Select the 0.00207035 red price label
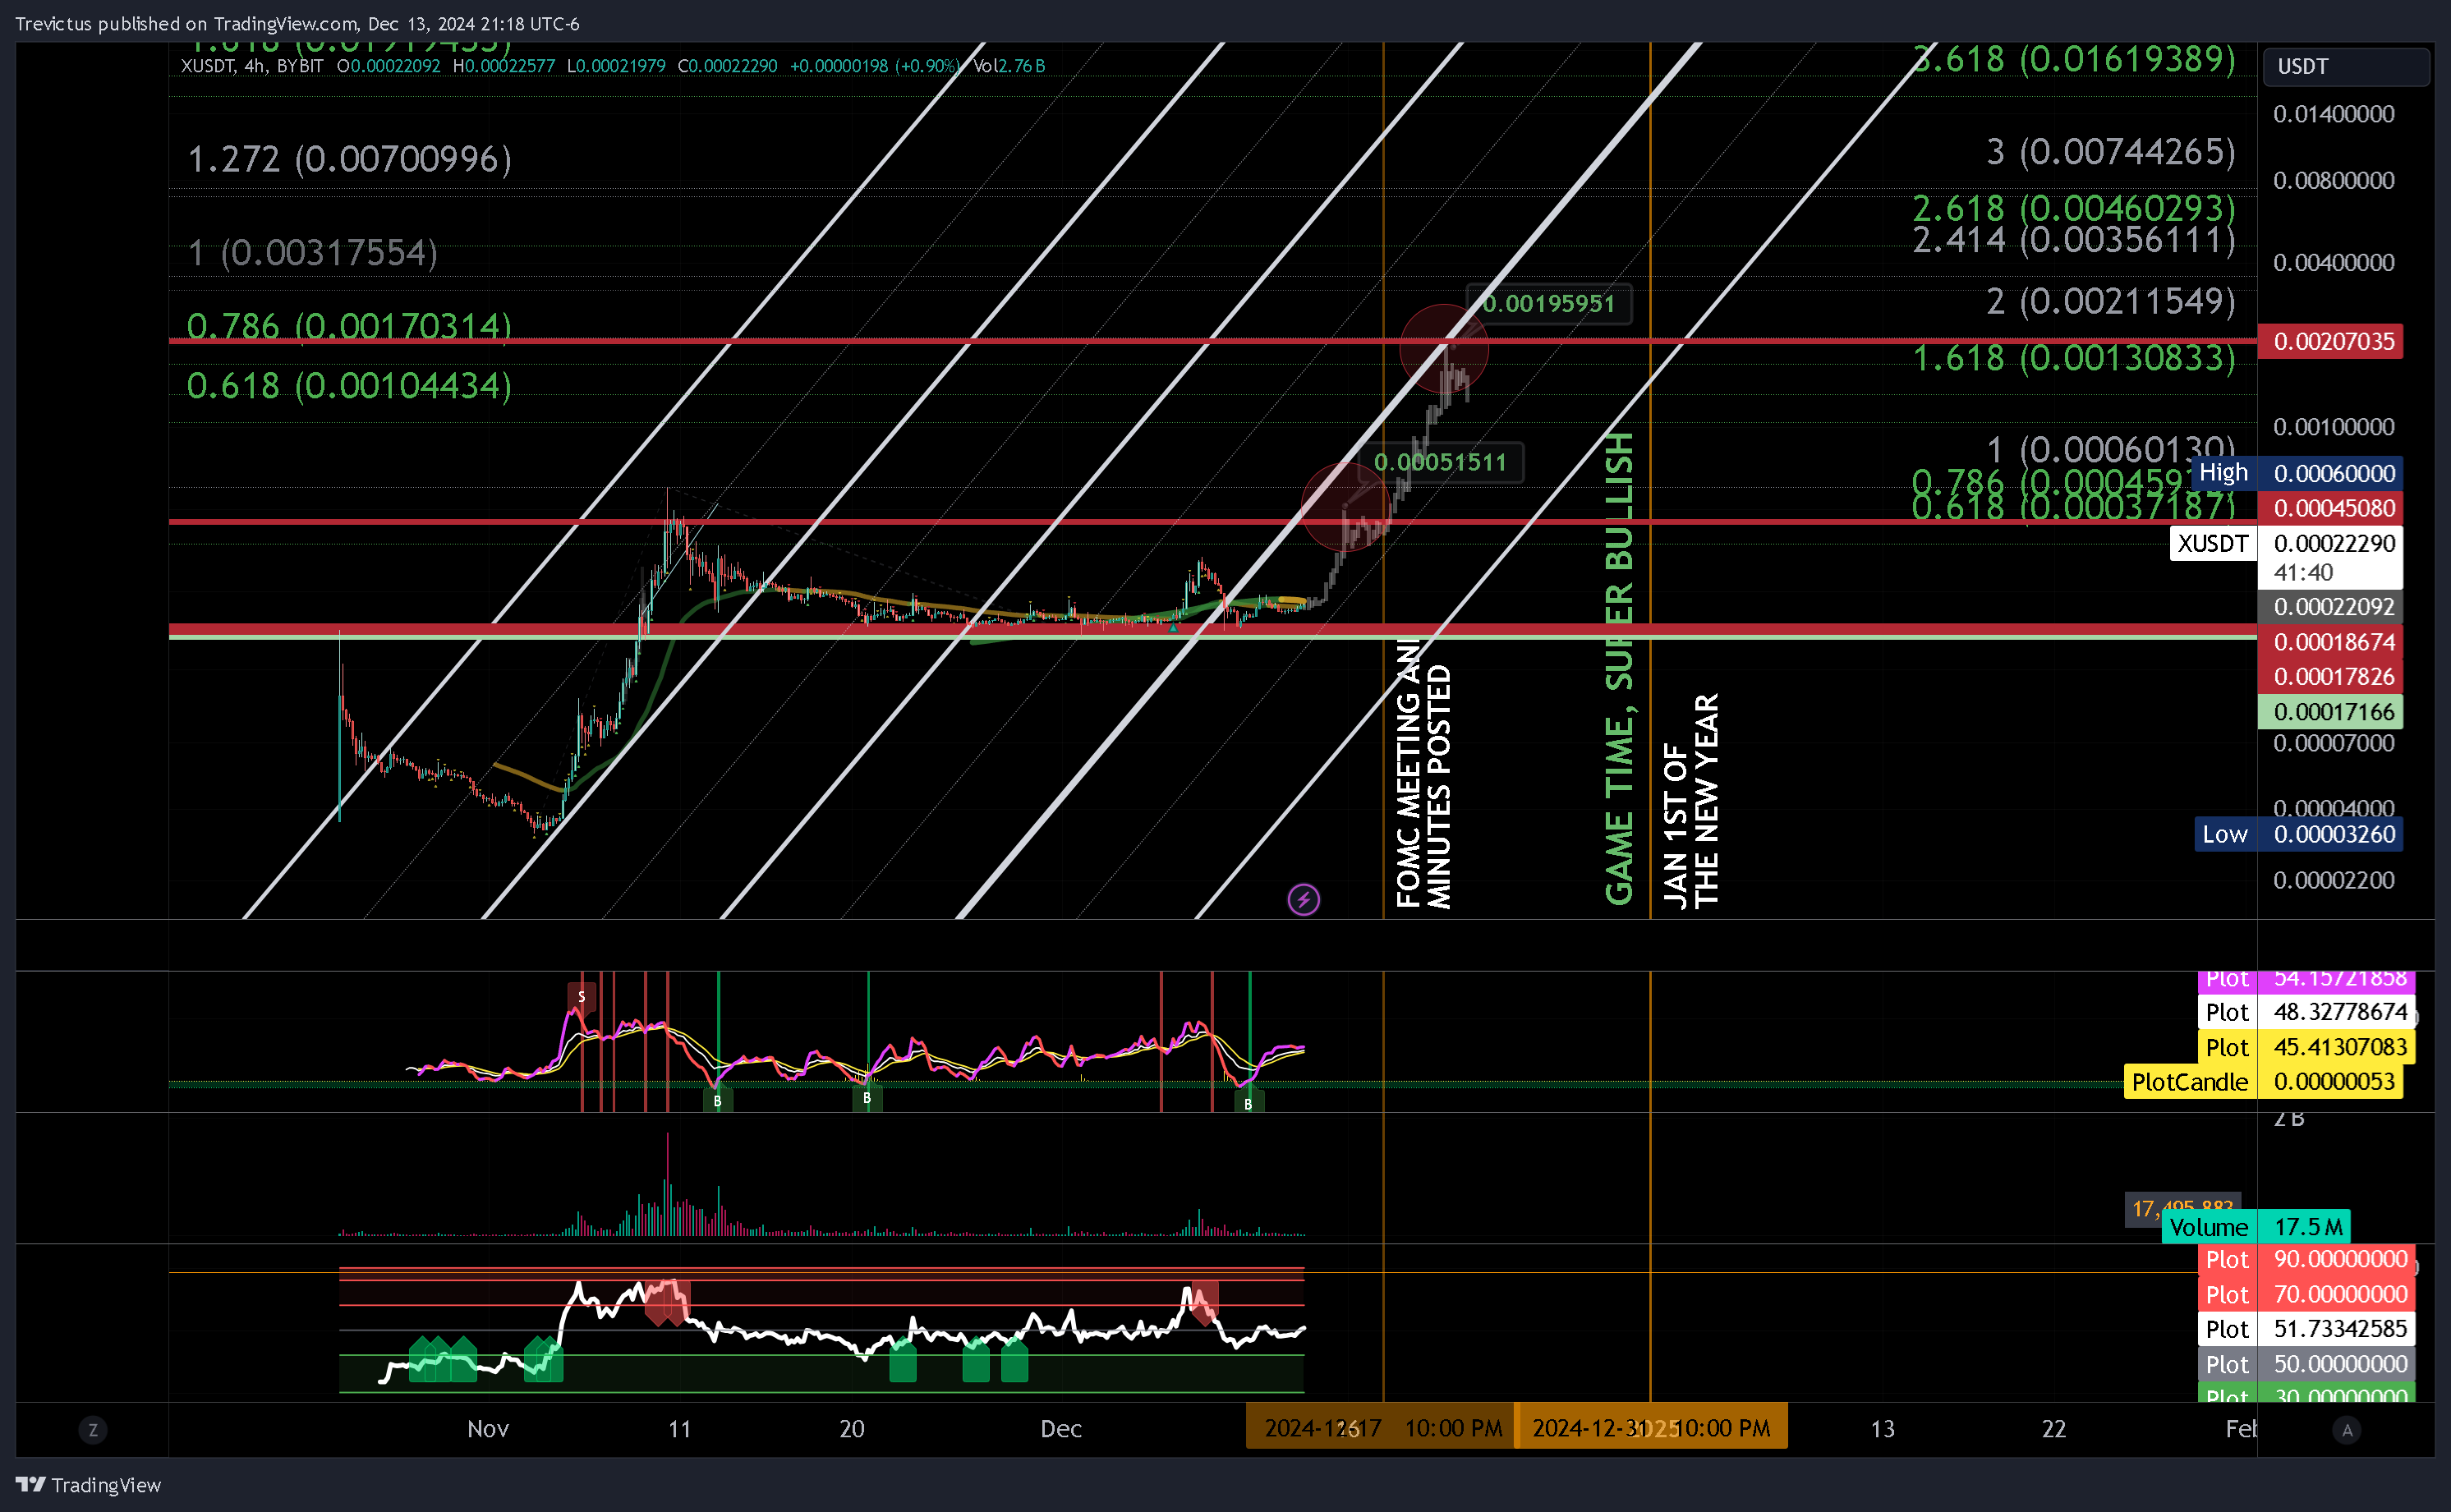 [x=2330, y=341]
